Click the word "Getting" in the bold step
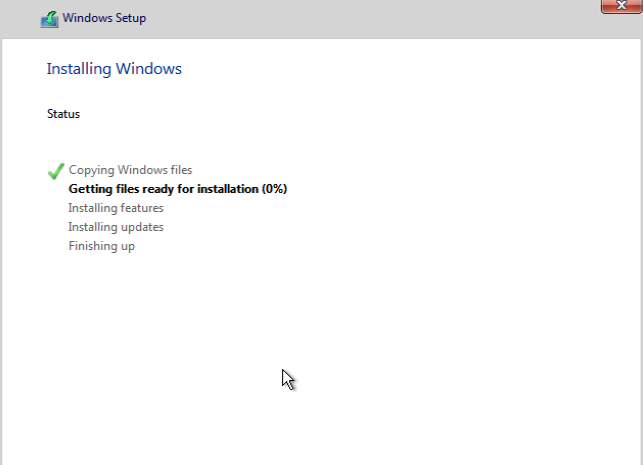Screen dimensions: 643x465 (x=90, y=189)
